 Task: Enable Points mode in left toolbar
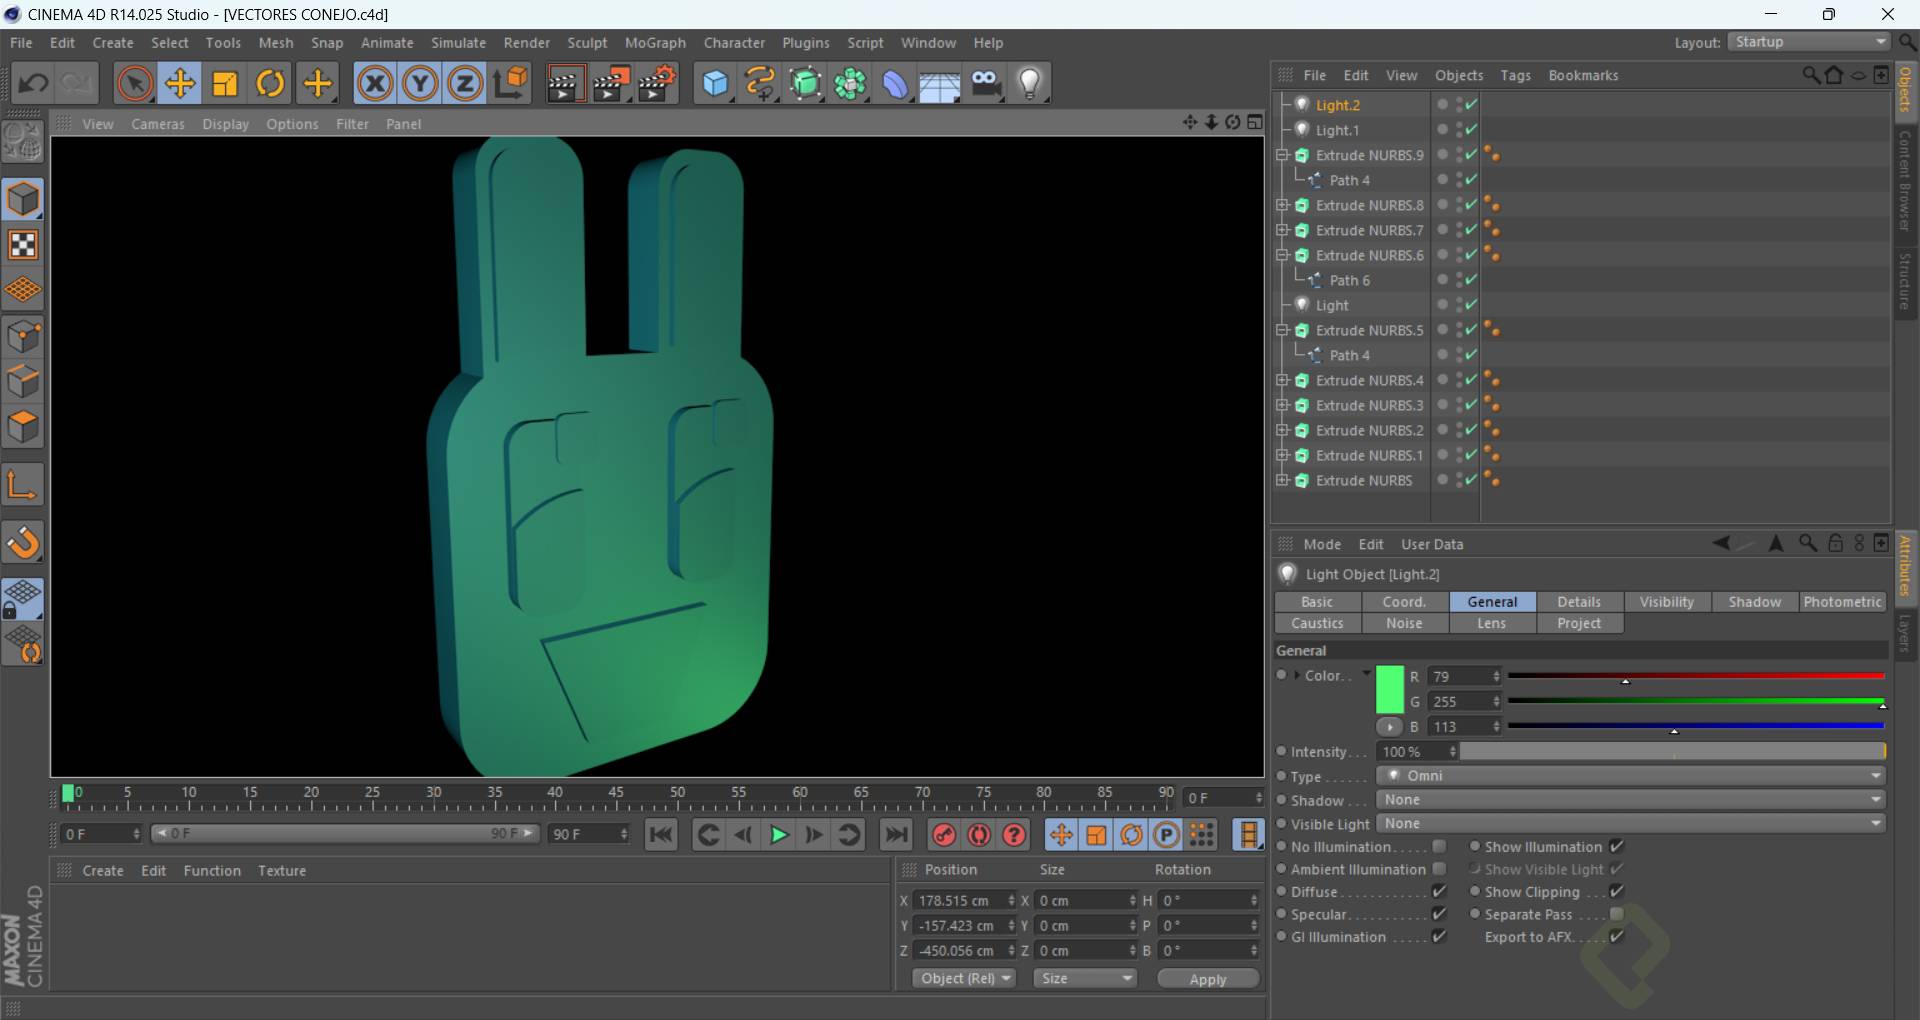pyautogui.click(x=23, y=337)
